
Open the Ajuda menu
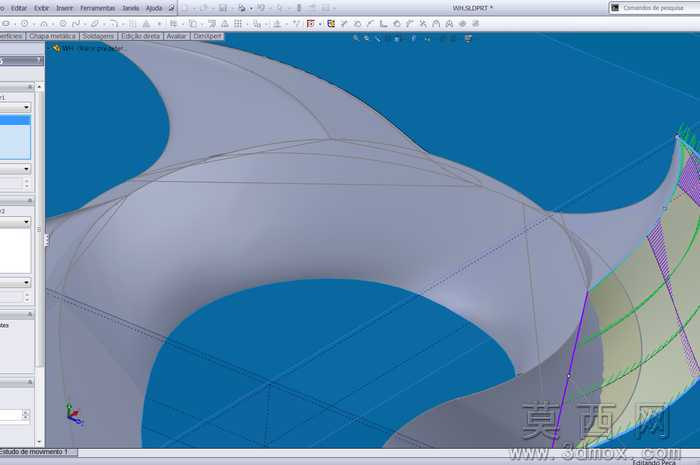(x=154, y=8)
